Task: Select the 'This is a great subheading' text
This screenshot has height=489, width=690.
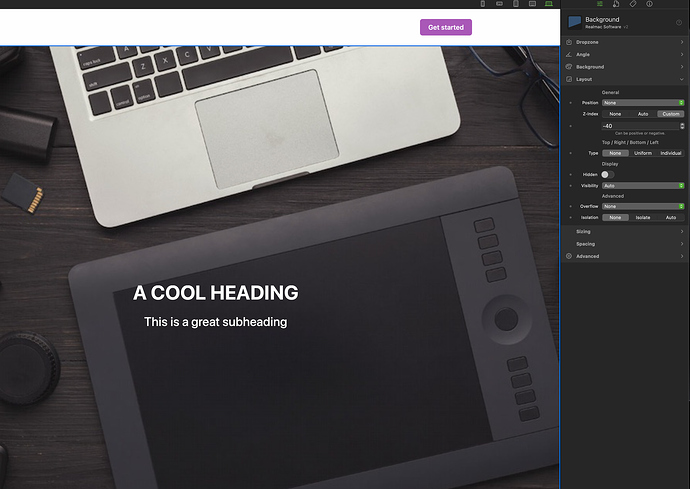Action: click(x=216, y=322)
